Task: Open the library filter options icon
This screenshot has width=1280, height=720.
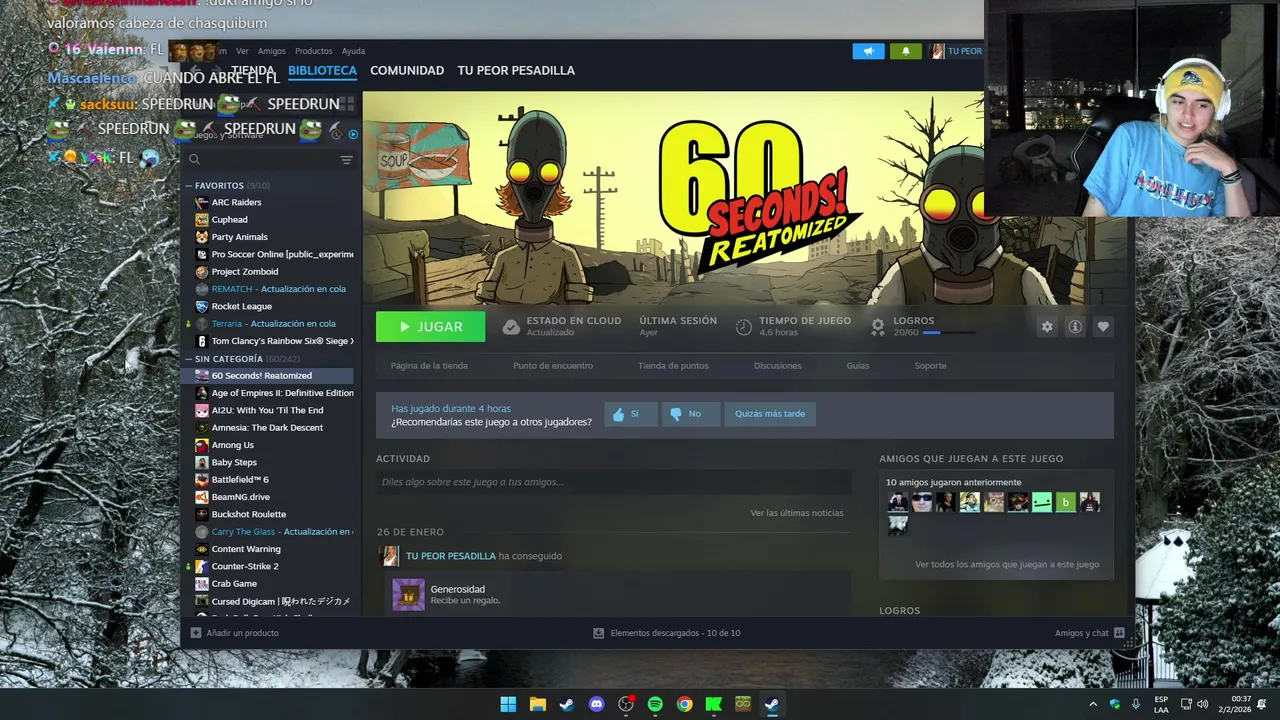Action: coord(346,159)
